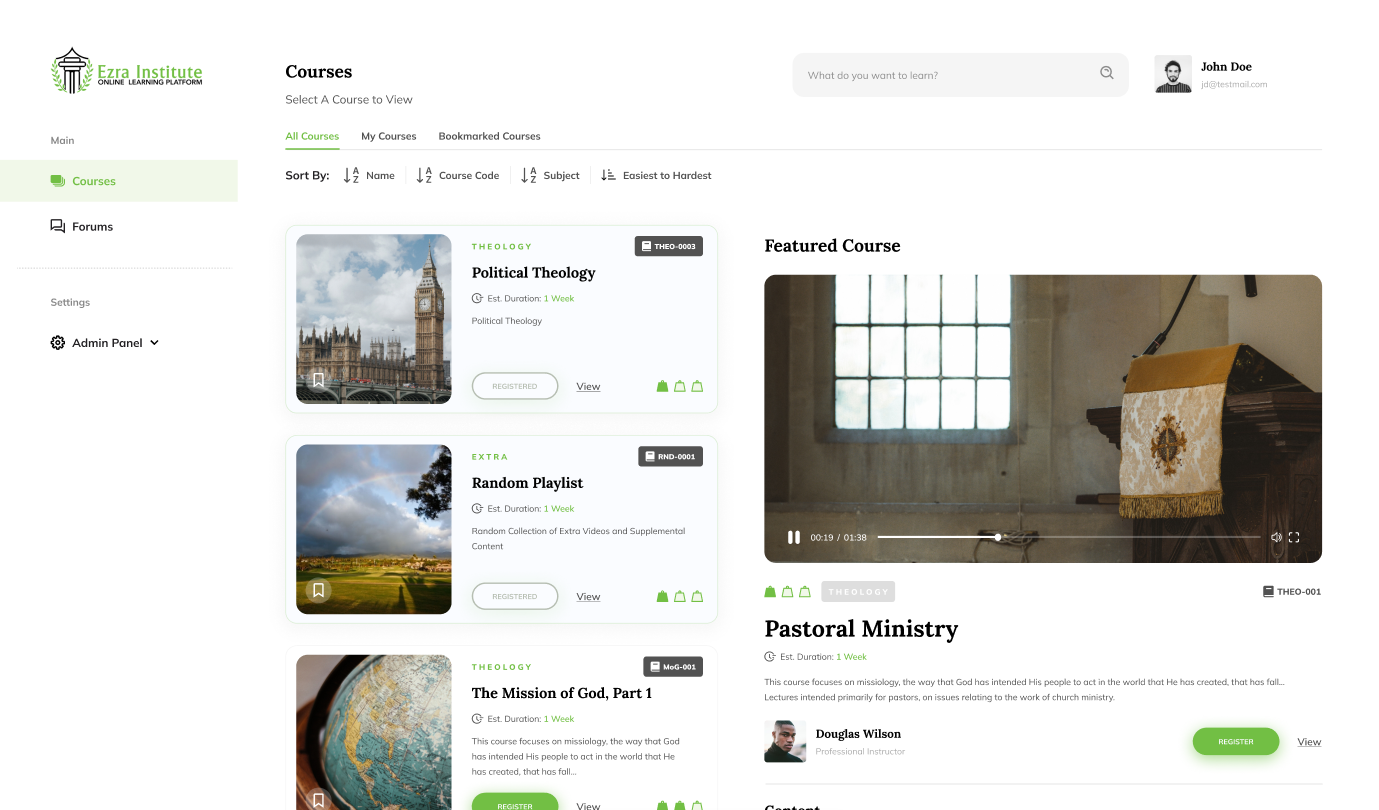This screenshot has height=810, width=1379.
Task: Bookmark the Random Playlist course
Action: click(318, 590)
